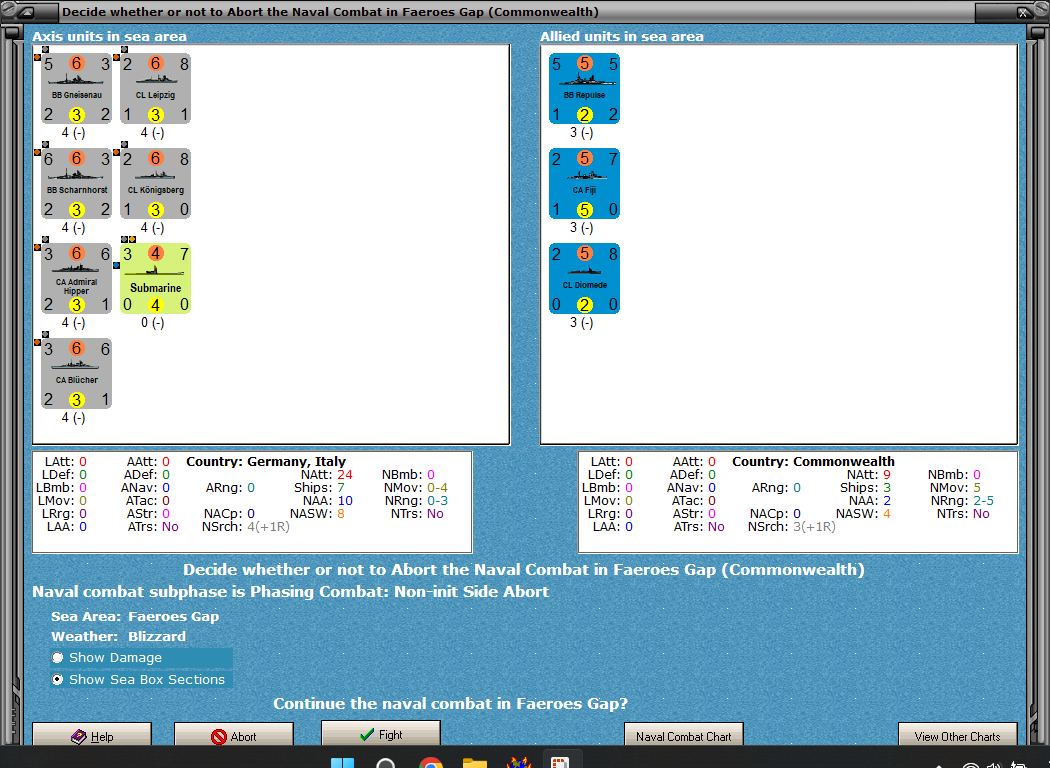
Task: Click the Axis 'NAtt: 24' value
Action: point(326,474)
